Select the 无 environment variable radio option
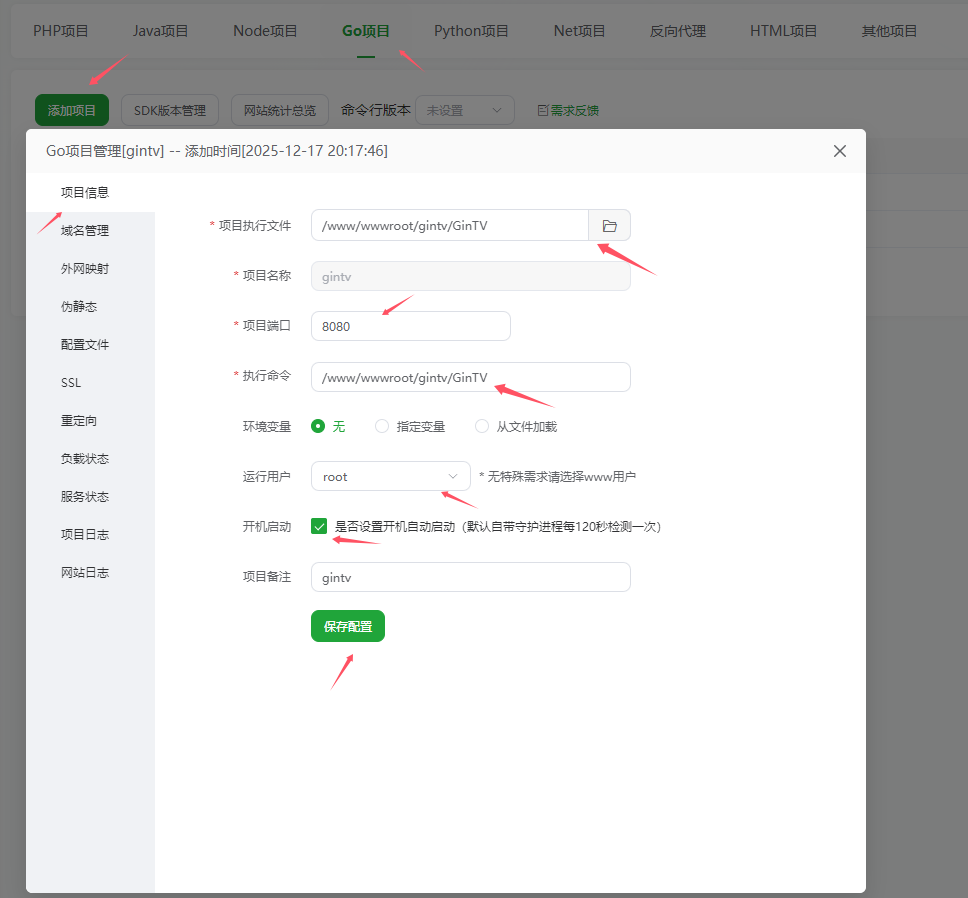 (318, 426)
